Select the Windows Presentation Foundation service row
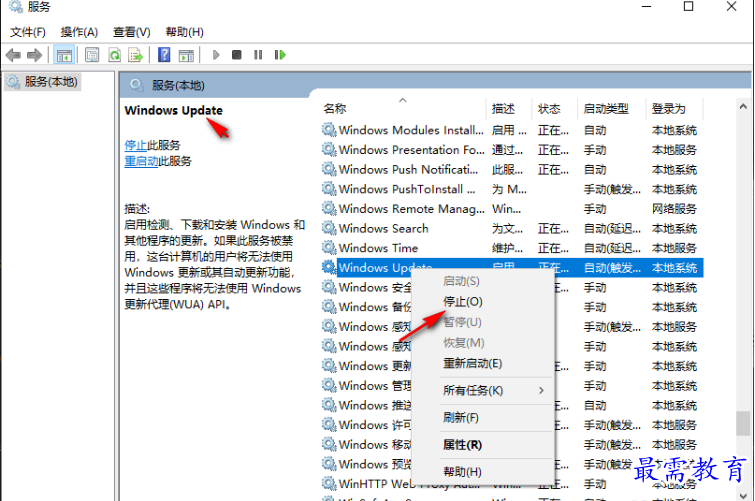Screen dimensions: 755x501 (x=512, y=150)
